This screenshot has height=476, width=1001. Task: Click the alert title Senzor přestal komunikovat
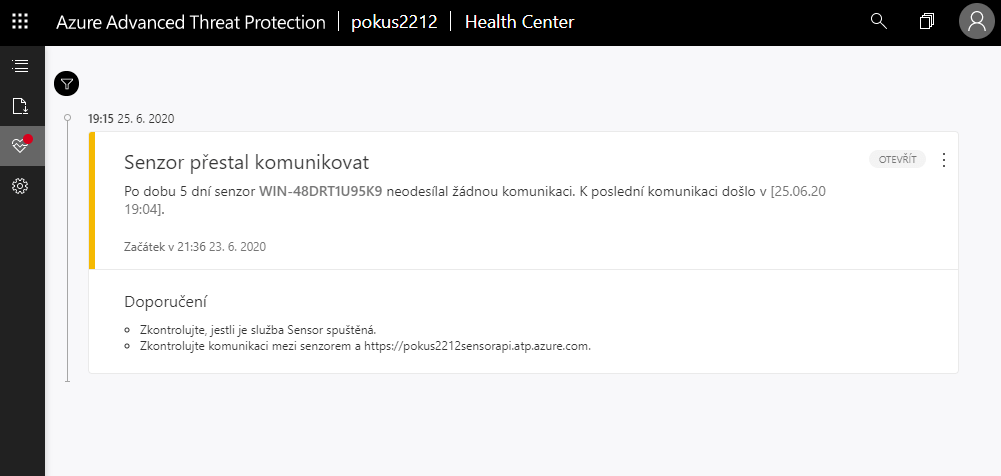(247, 162)
